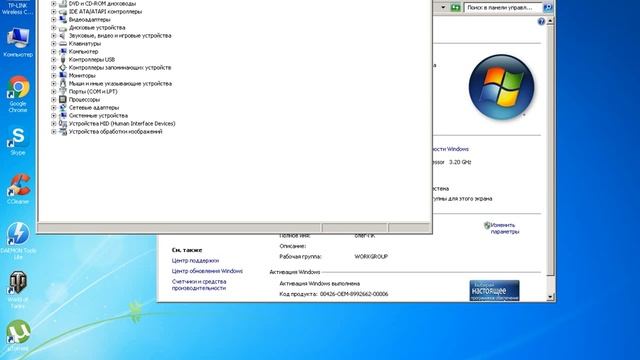The height and width of the screenshot is (360, 640).
Task: Click the search magnifier button in System window
Action: 548,7
